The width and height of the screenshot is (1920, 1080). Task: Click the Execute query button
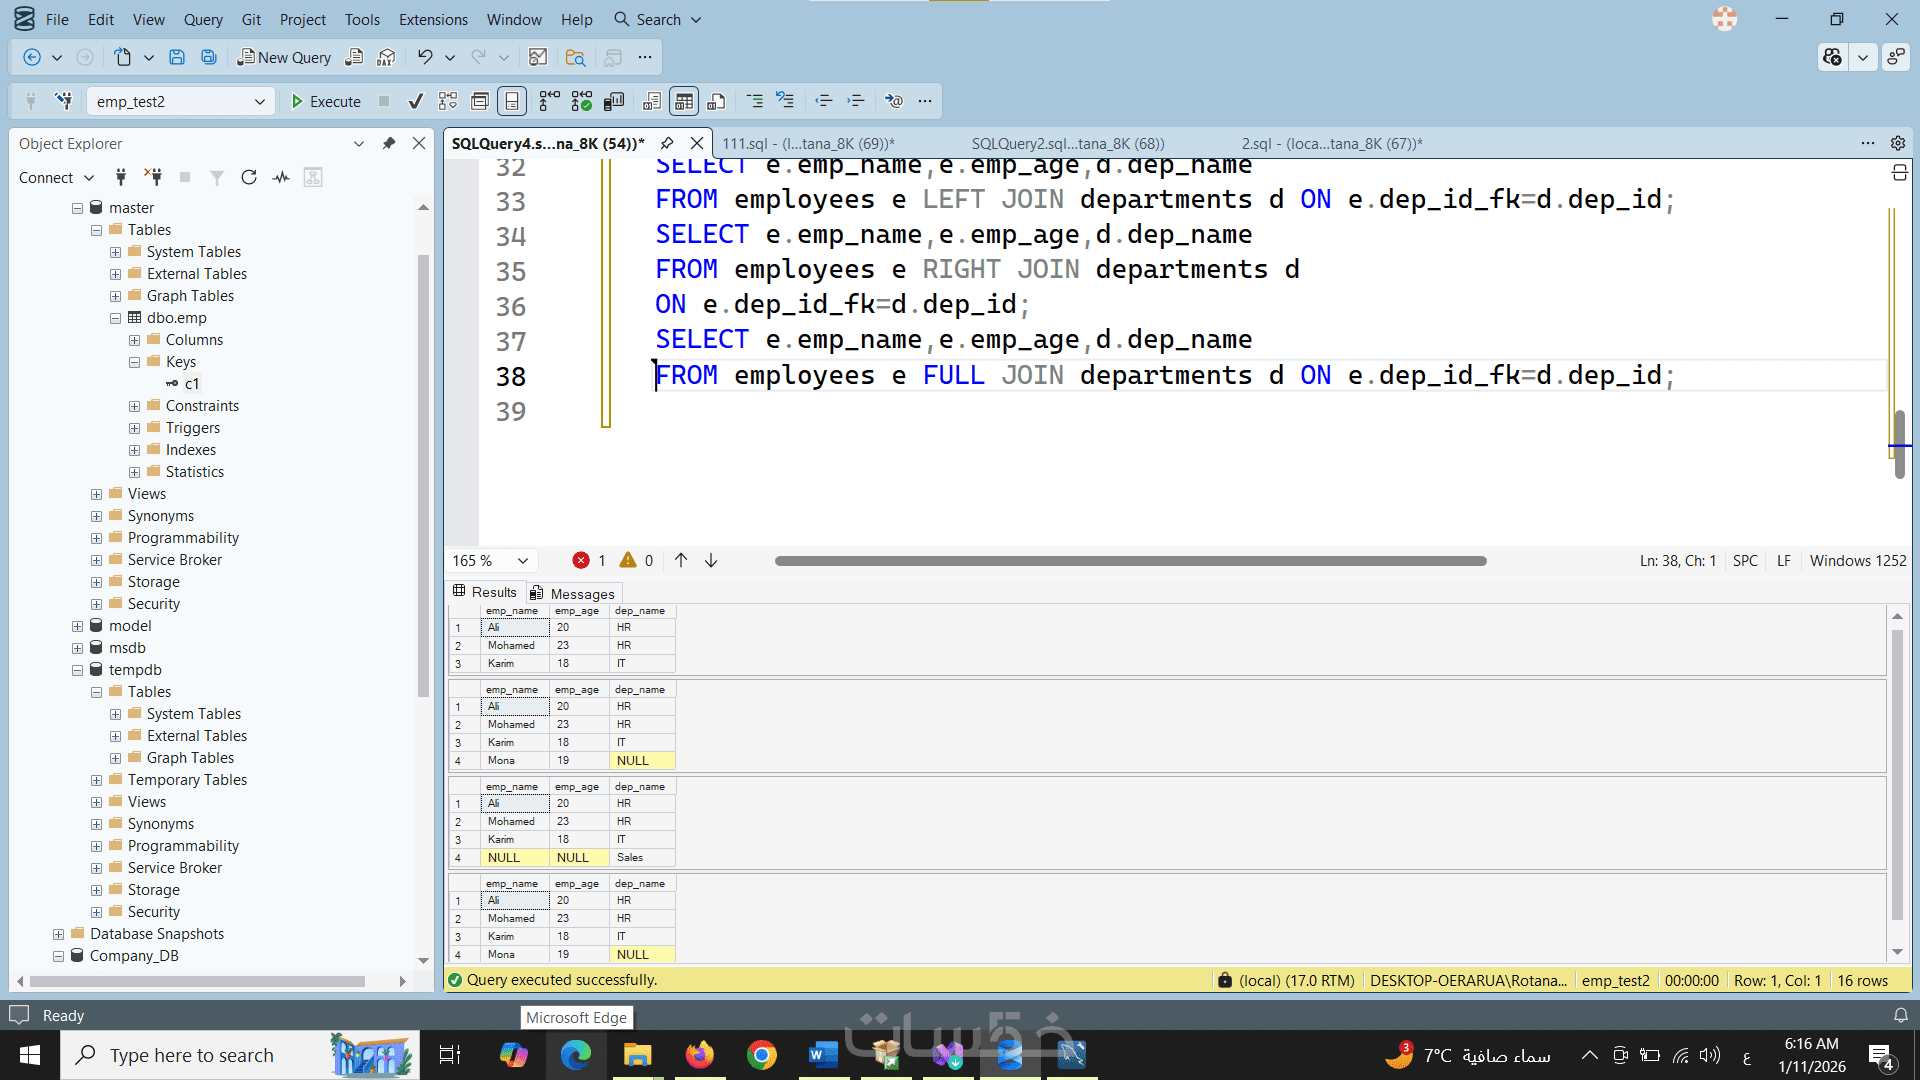point(325,101)
